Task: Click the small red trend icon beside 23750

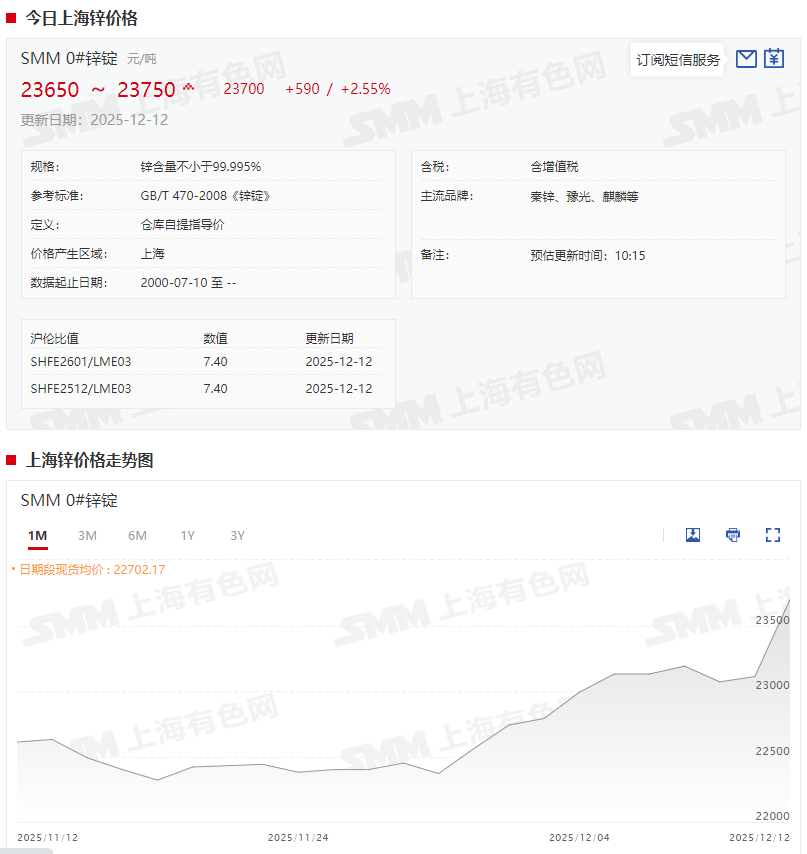Action: point(188,87)
